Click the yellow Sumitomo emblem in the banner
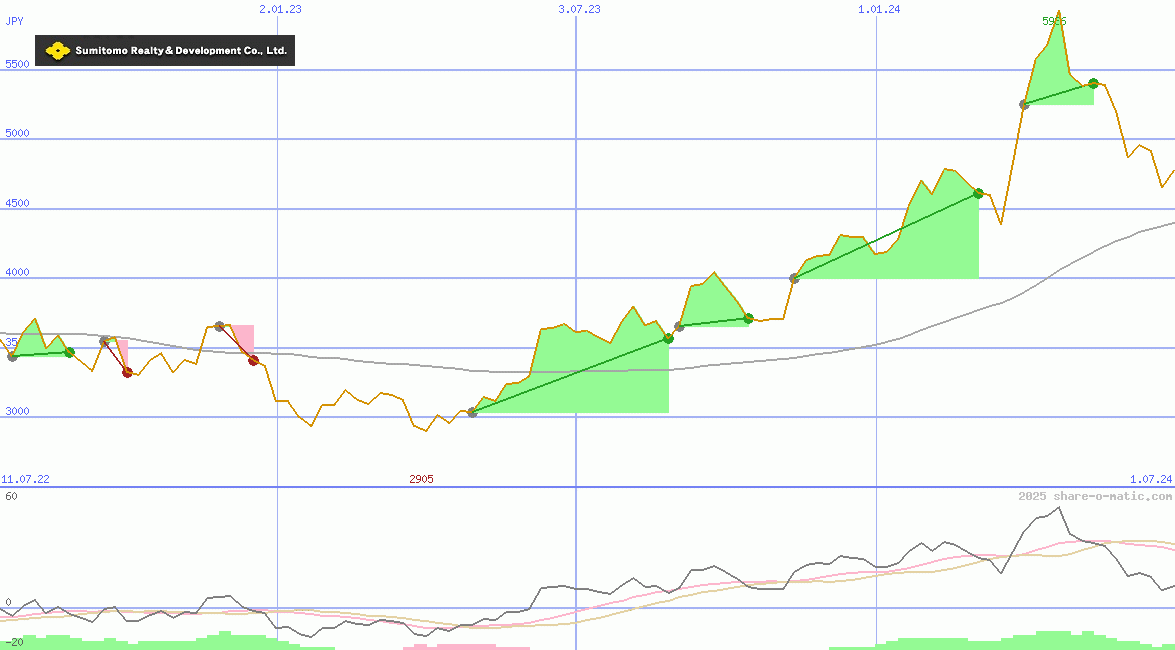The height and width of the screenshot is (650, 1175). [57, 51]
